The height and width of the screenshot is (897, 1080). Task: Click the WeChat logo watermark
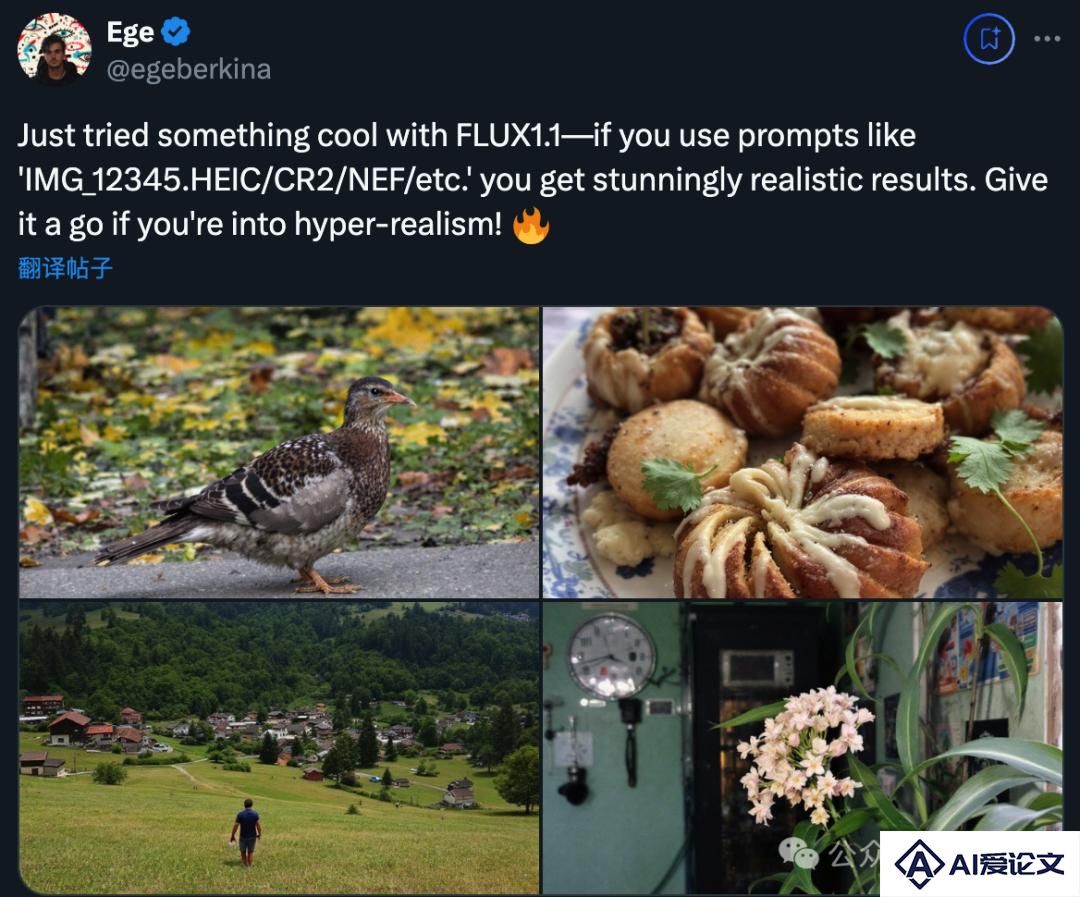[x=798, y=853]
